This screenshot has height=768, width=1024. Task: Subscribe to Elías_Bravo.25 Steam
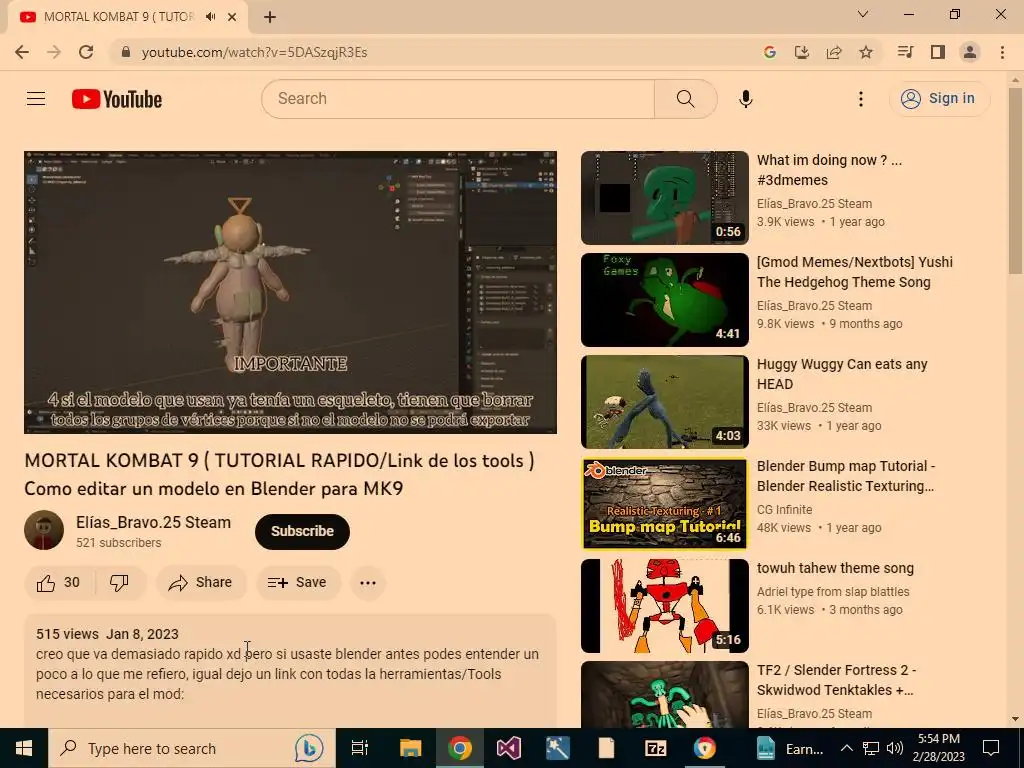(x=302, y=532)
